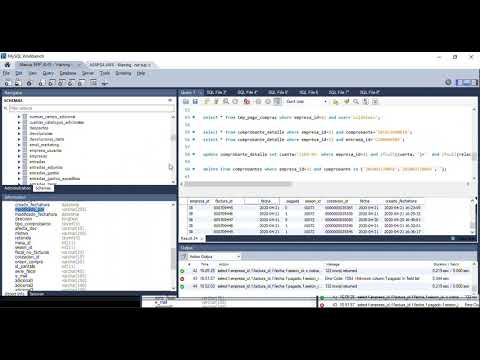Beautify the SQL query with broom icon

pyautogui.click(x=347, y=101)
